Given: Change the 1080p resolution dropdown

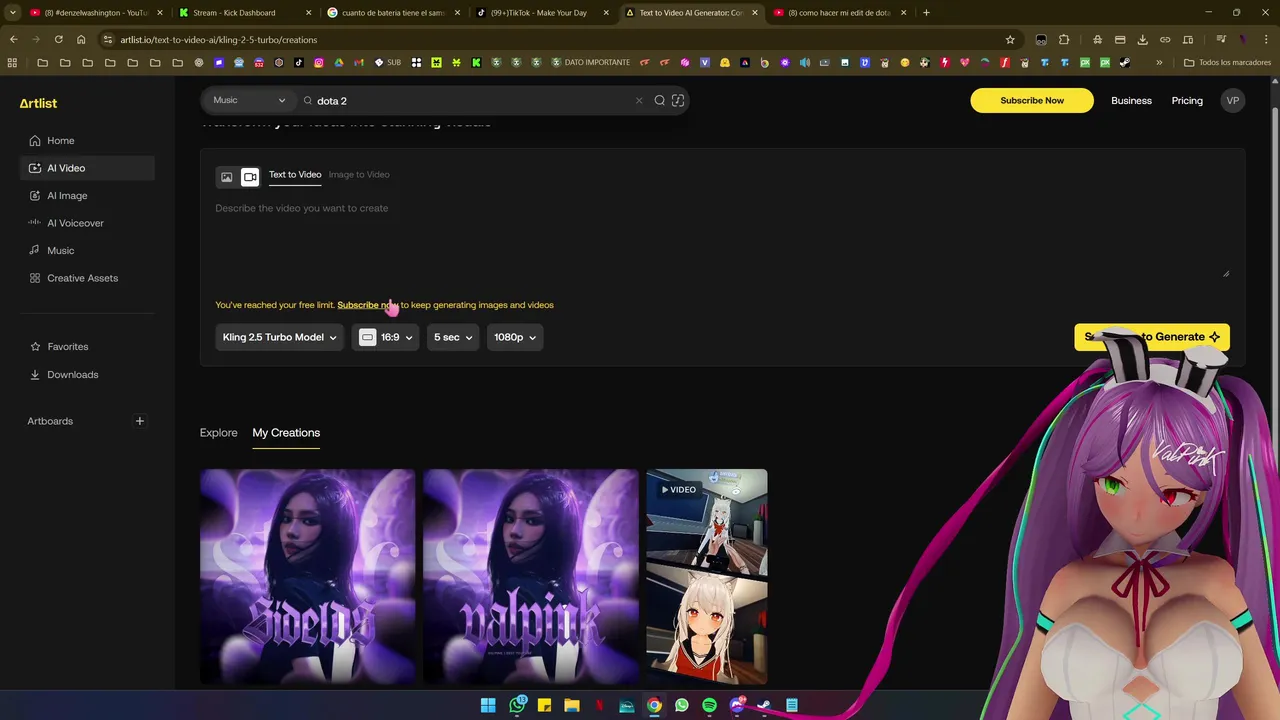Looking at the screenshot, I should (515, 337).
